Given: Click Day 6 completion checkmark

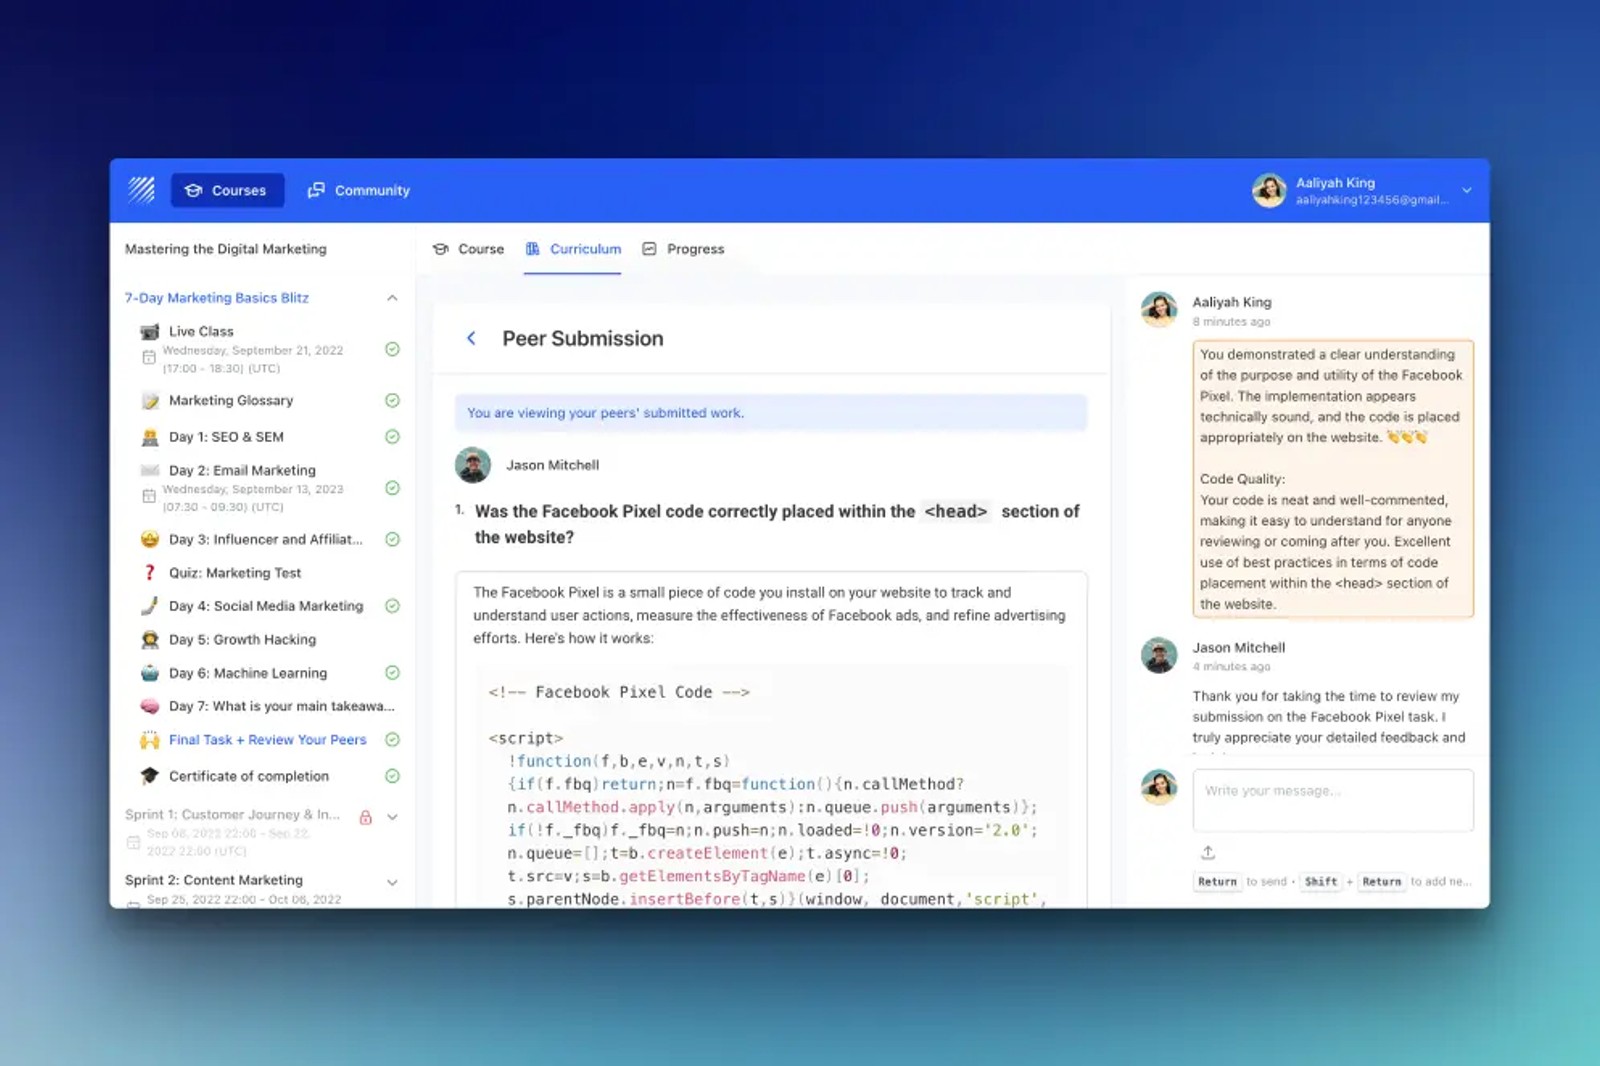Looking at the screenshot, I should (392, 673).
